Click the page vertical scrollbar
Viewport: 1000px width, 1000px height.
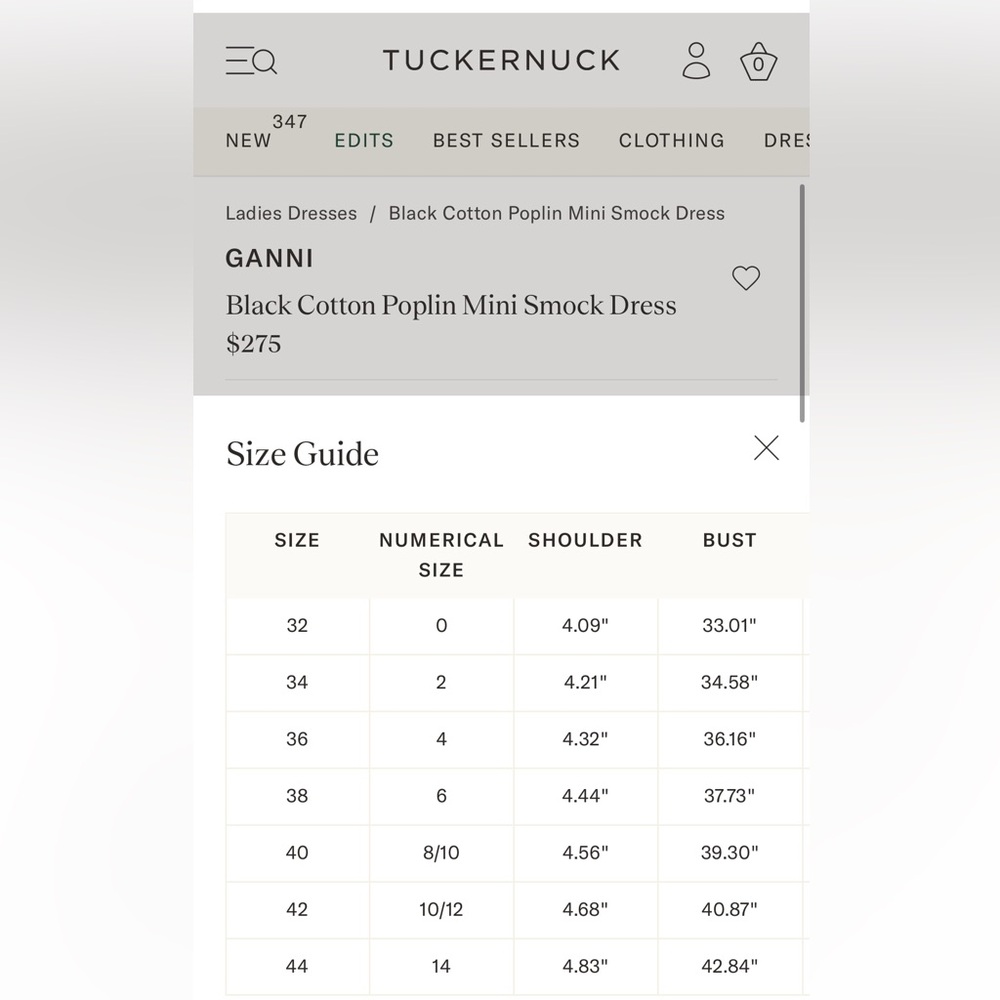802,303
